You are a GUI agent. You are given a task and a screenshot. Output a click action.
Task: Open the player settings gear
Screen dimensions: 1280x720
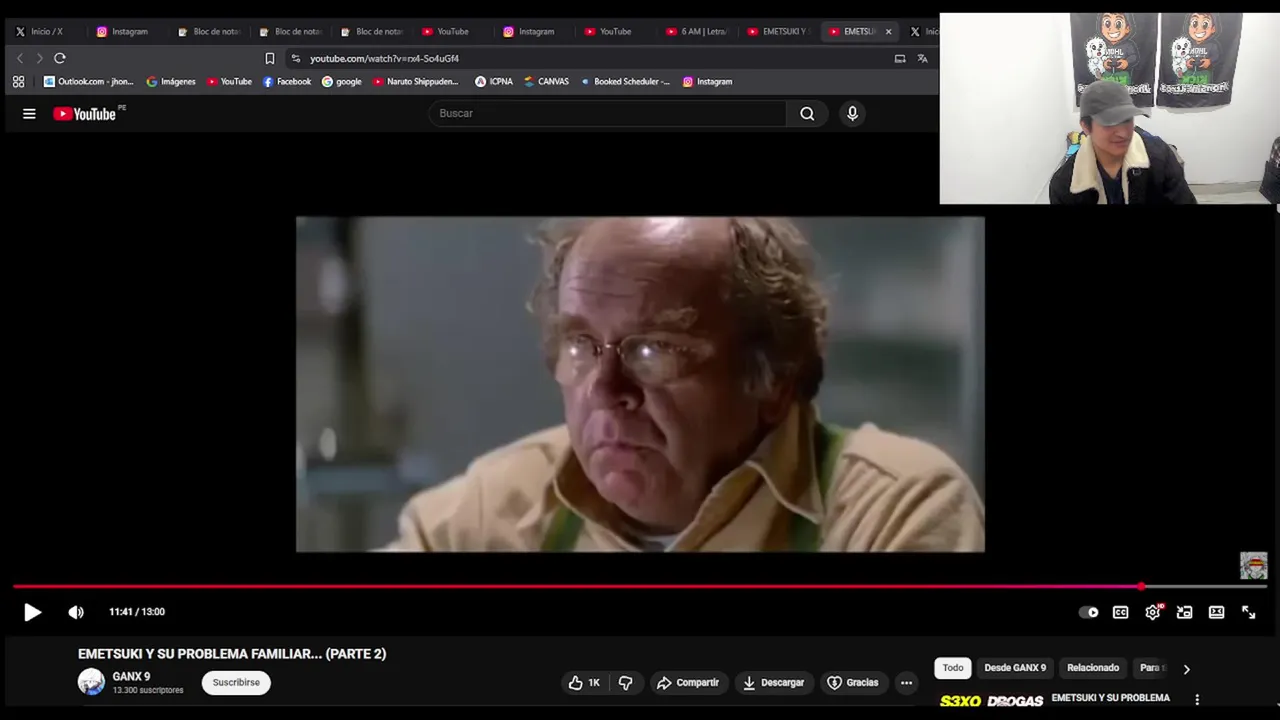pos(1153,612)
